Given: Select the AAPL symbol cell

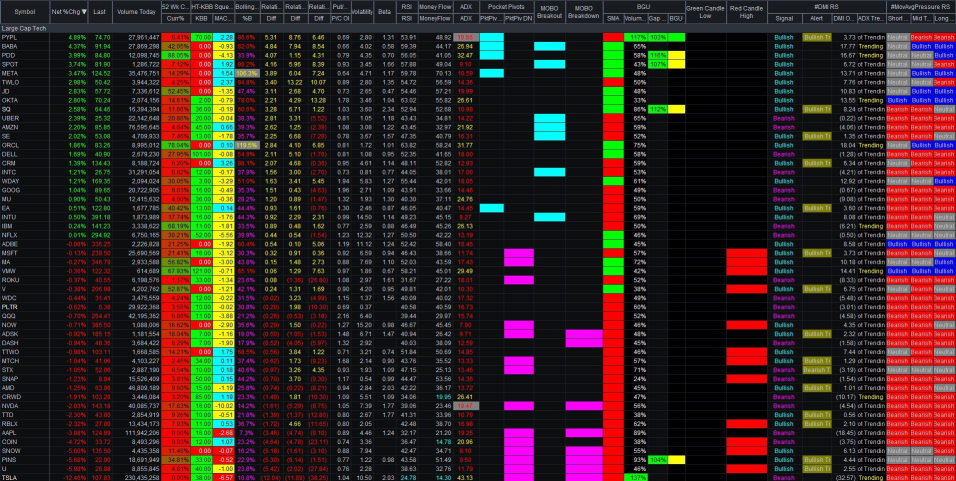Looking at the screenshot, I should coord(24,432).
